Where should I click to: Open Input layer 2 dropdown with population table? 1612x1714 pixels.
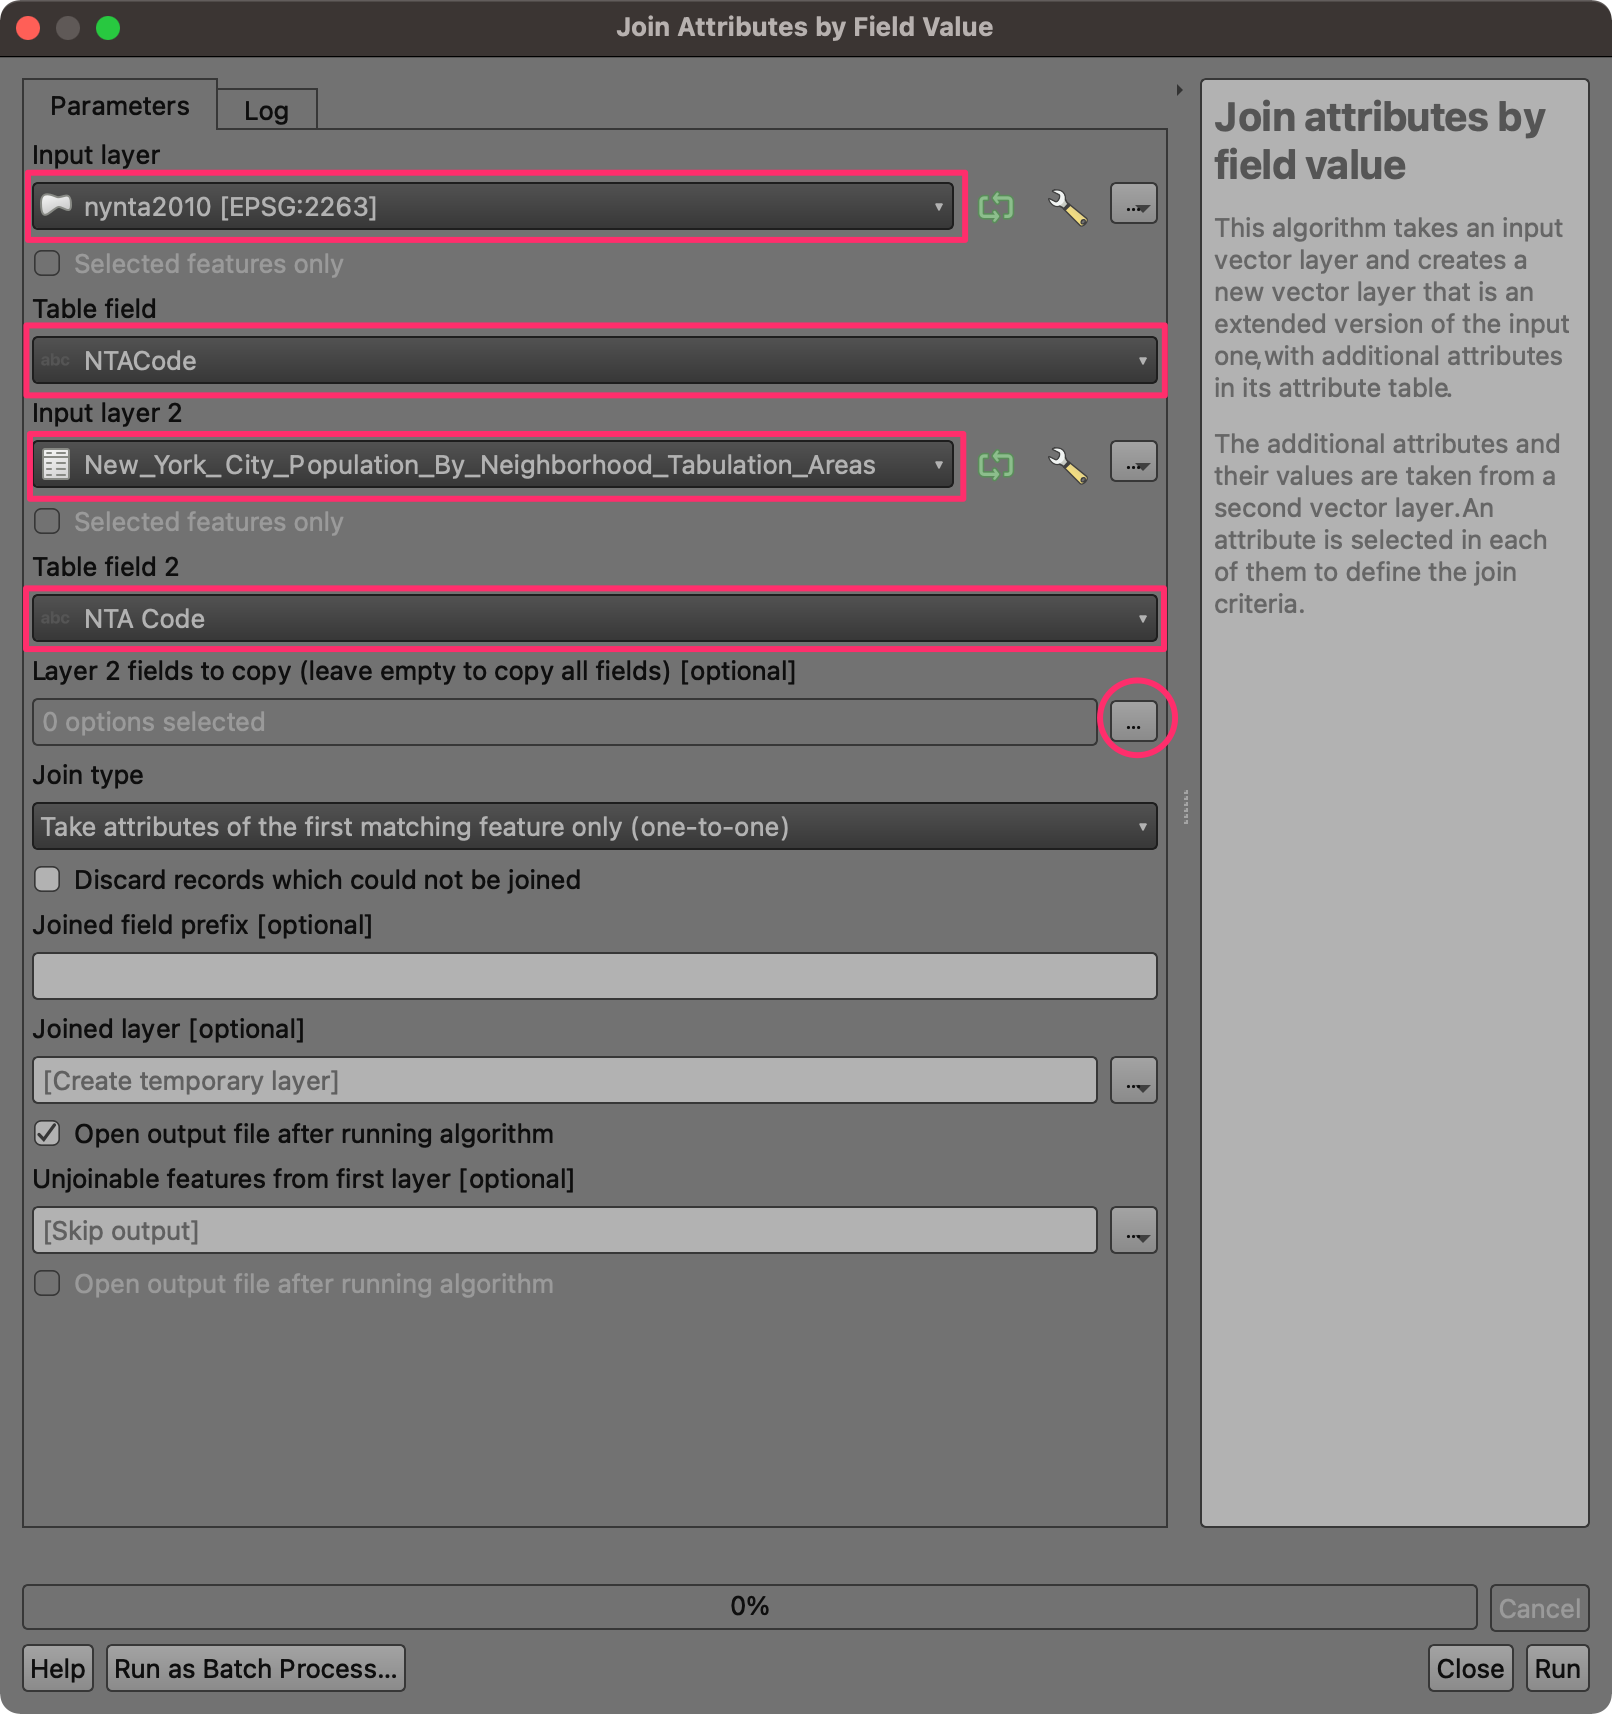pyautogui.click(x=493, y=465)
